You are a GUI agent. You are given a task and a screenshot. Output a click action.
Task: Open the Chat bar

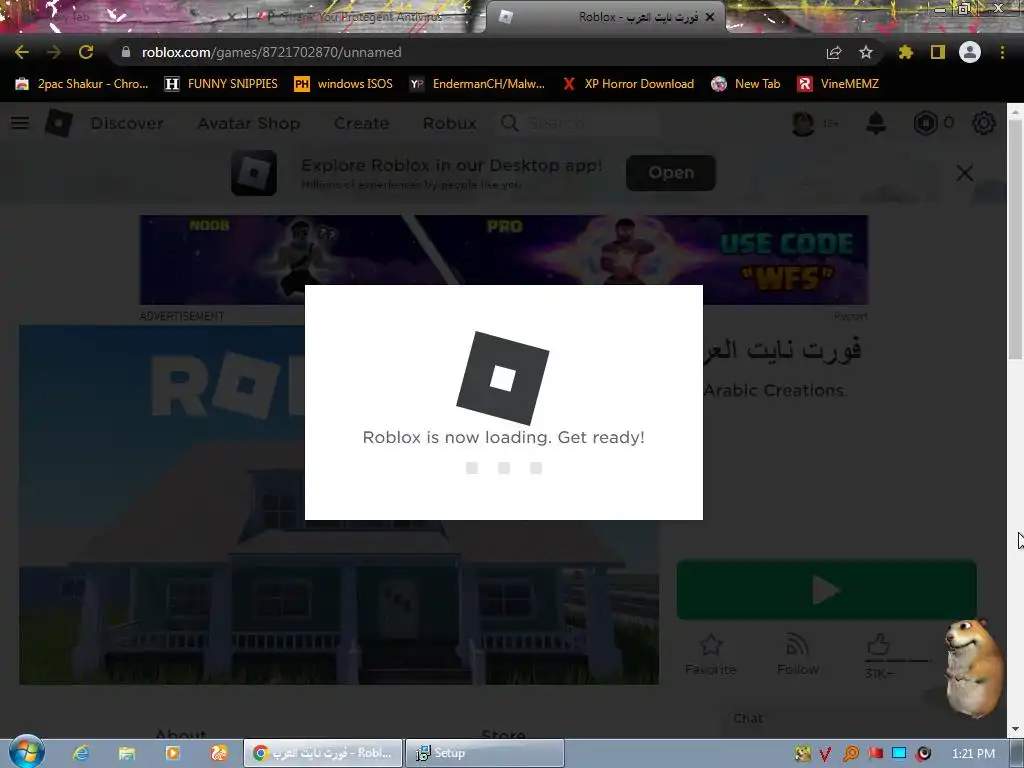[748, 718]
